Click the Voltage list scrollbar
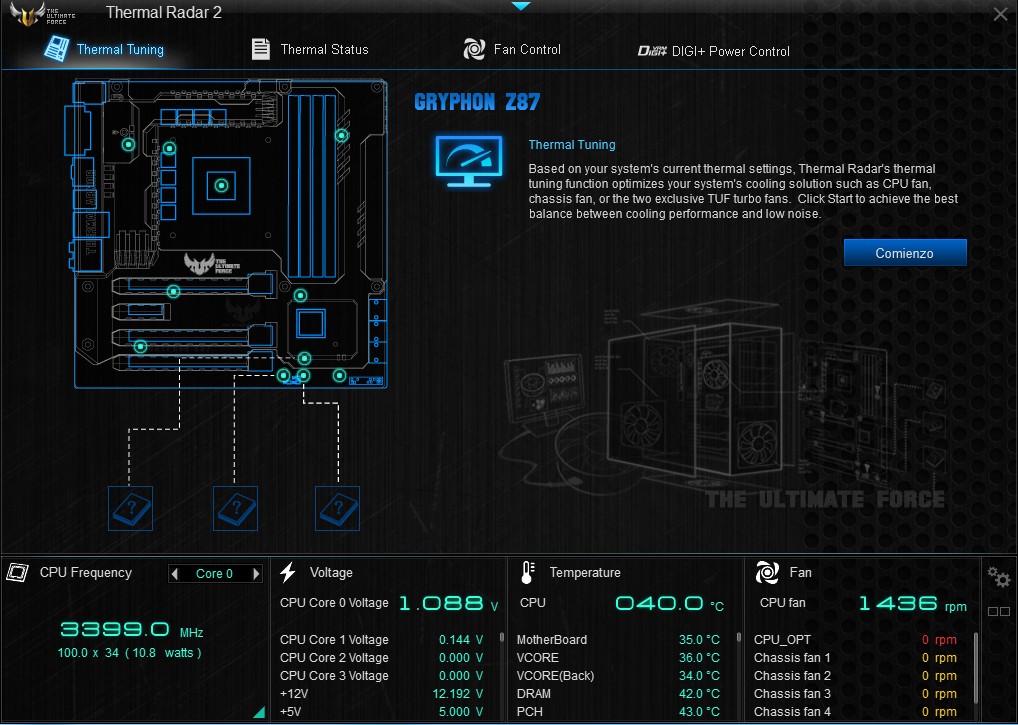The image size is (1018, 725). [x=501, y=638]
